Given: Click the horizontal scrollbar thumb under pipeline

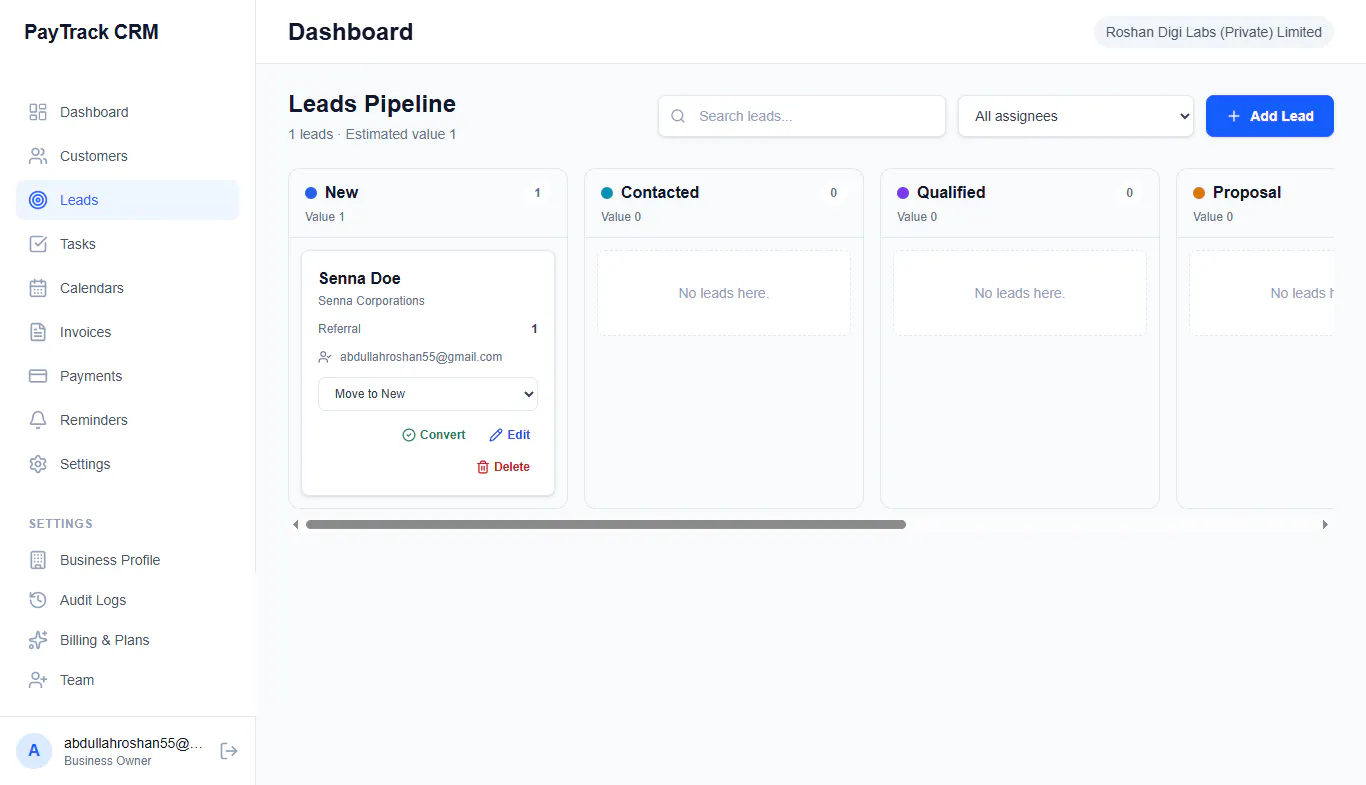Looking at the screenshot, I should (x=606, y=524).
